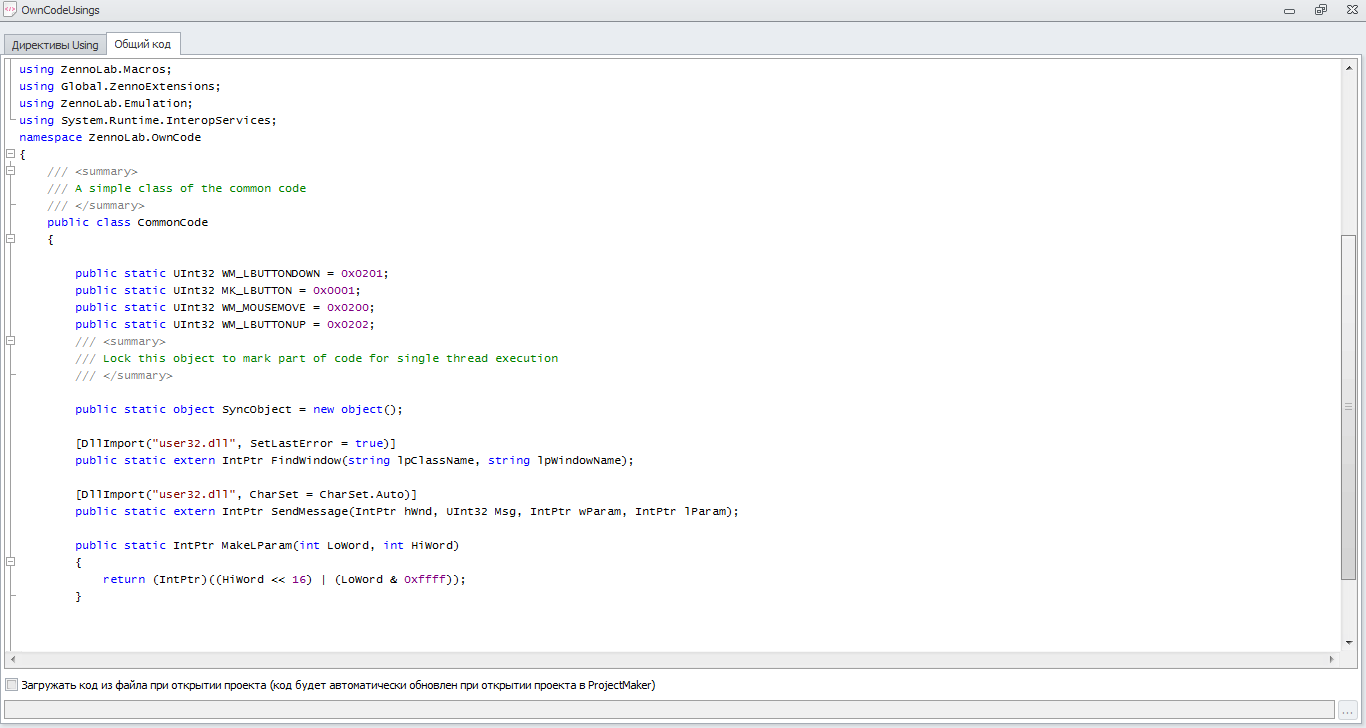The image size is (1366, 728).
Task: Click the WM_MOUSEMOVE = 0x0200 line
Action: tap(225, 307)
